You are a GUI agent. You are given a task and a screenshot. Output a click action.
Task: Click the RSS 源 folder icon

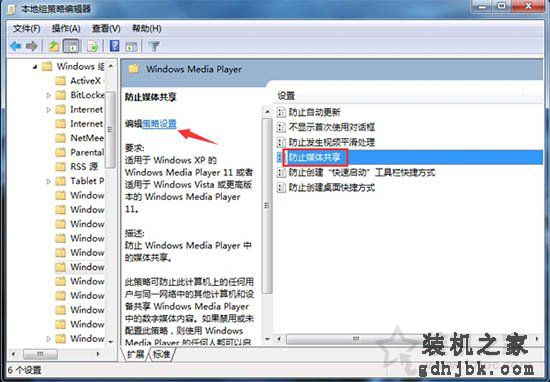[61, 167]
